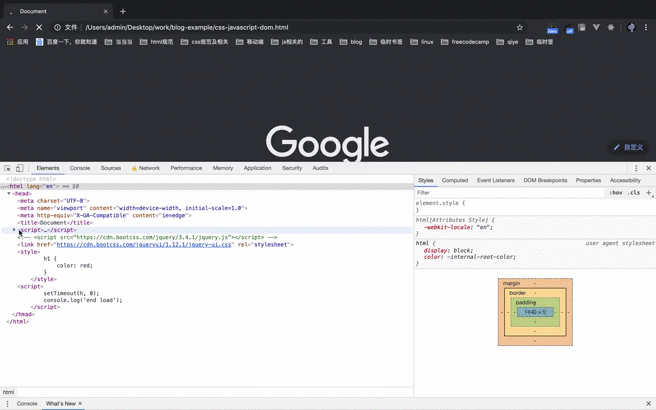The image size is (656, 410).
Task: Open the 'html规范' bookmarks folder
Action: [x=156, y=42]
